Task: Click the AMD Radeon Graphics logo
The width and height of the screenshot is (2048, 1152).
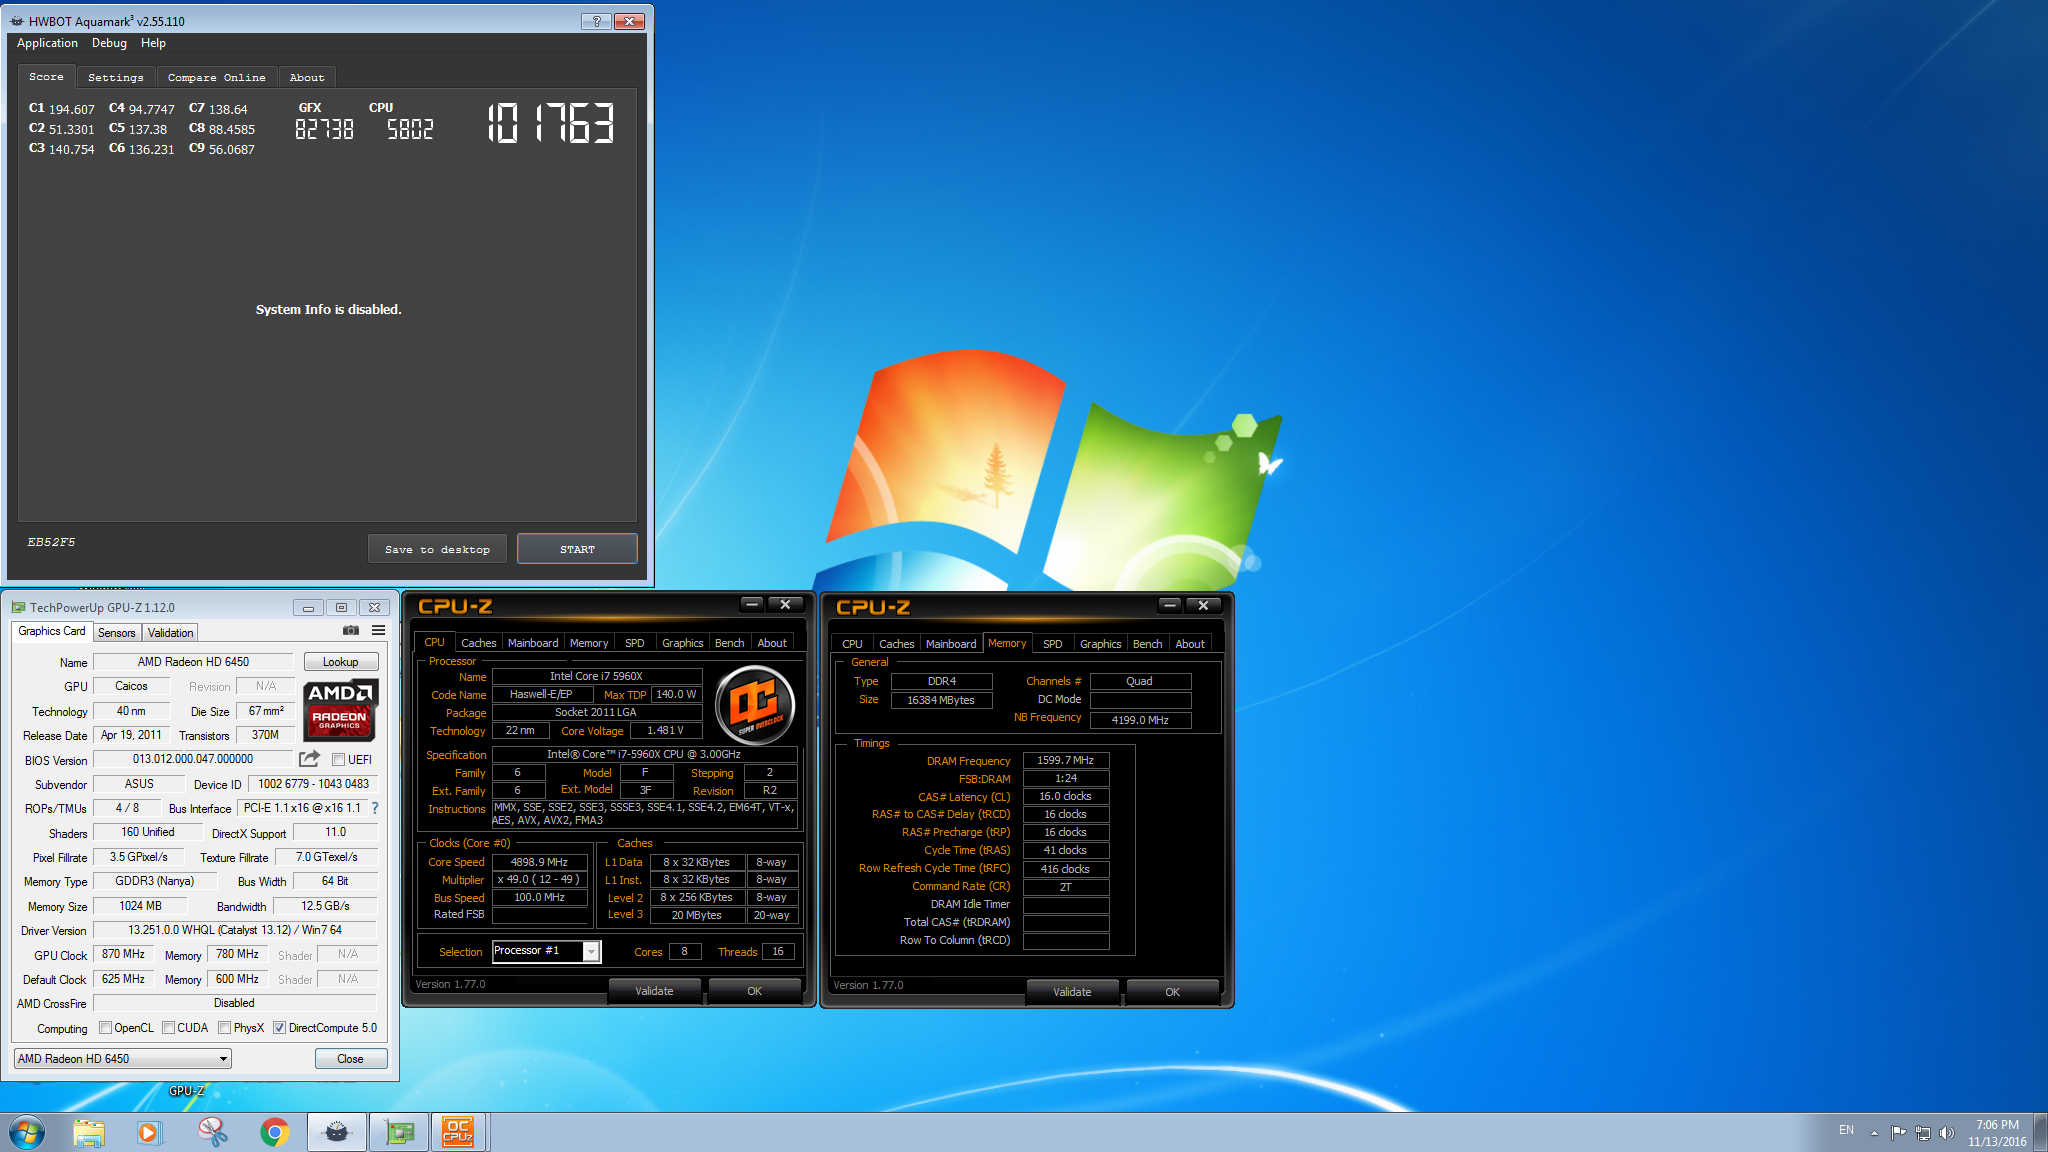Action: [x=340, y=710]
